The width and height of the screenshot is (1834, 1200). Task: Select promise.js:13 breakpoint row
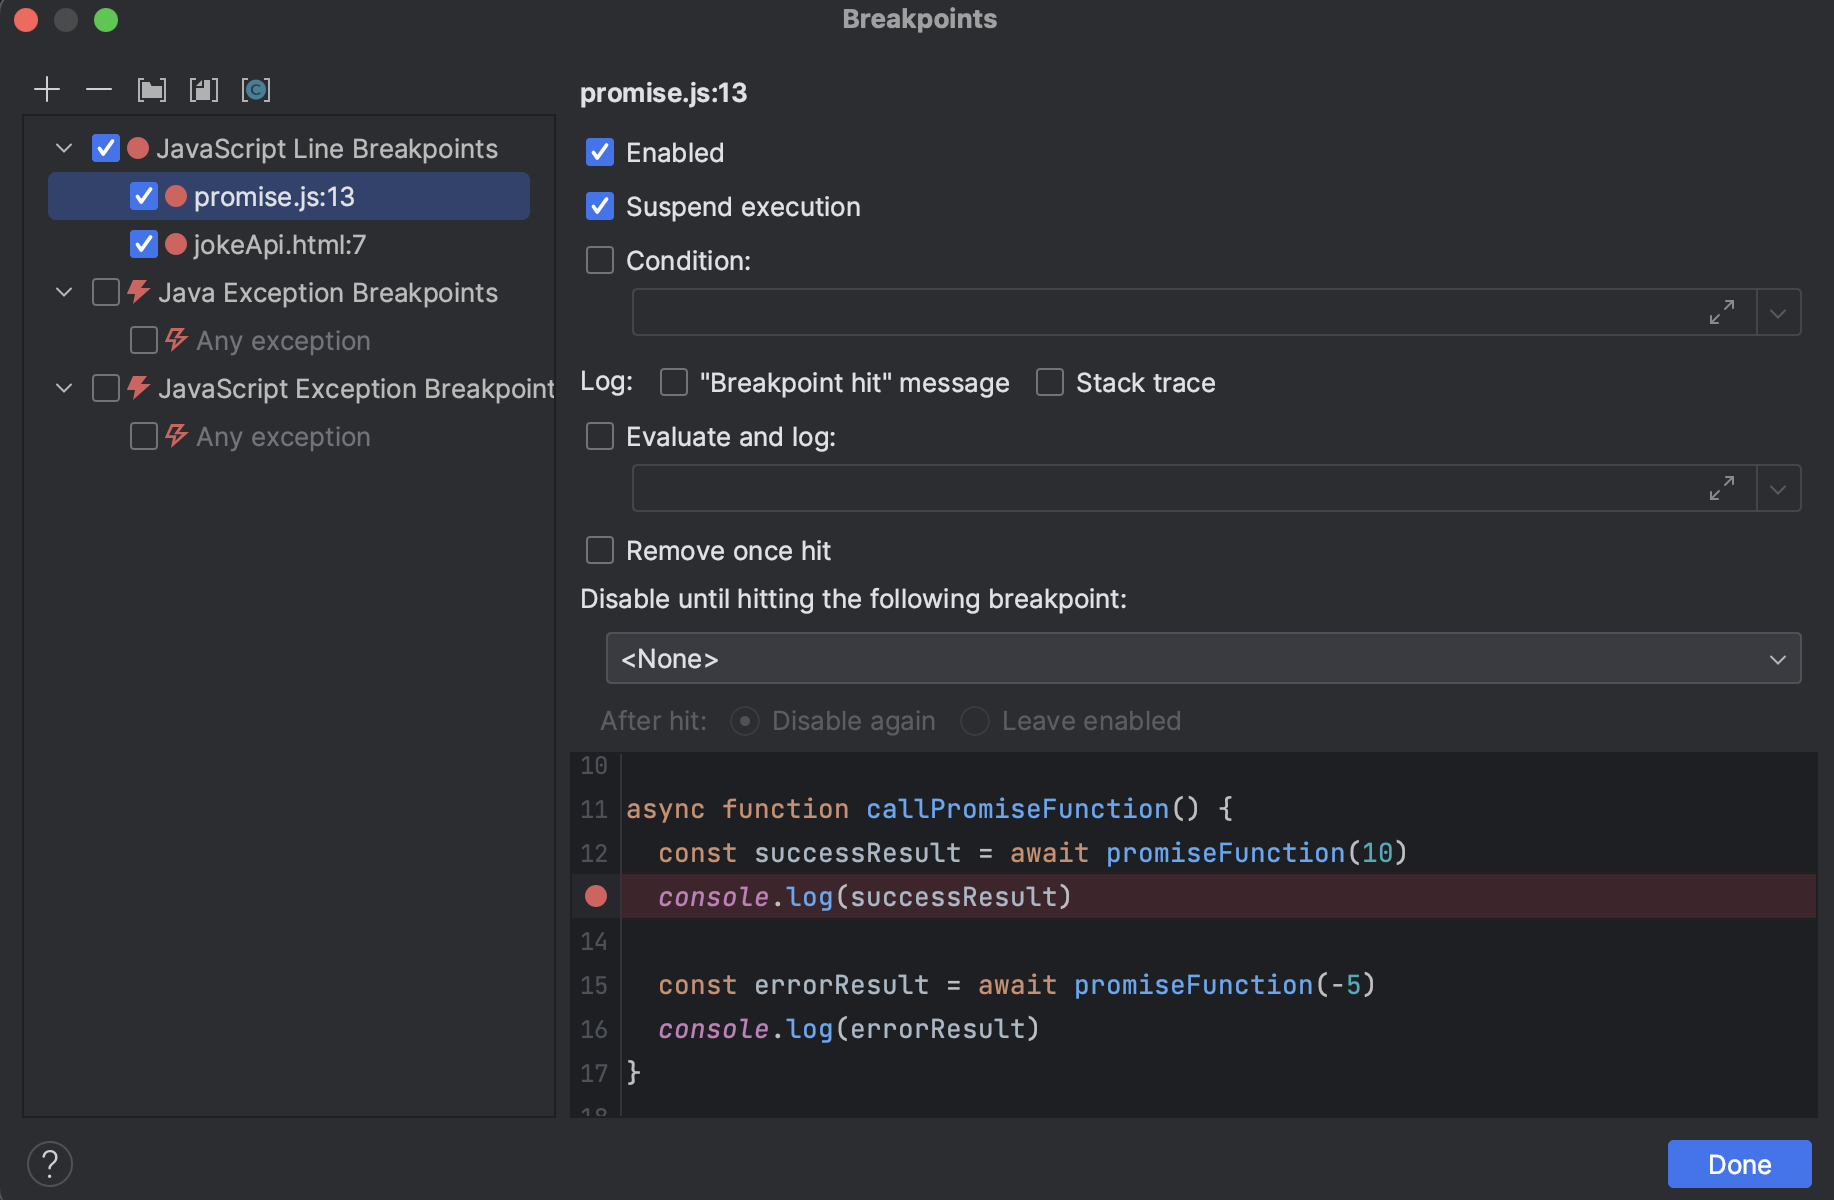(x=289, y=196)
